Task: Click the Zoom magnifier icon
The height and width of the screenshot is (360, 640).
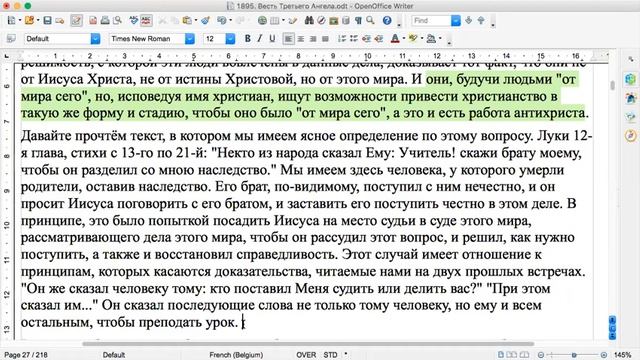Action: (x=370, y=20)
